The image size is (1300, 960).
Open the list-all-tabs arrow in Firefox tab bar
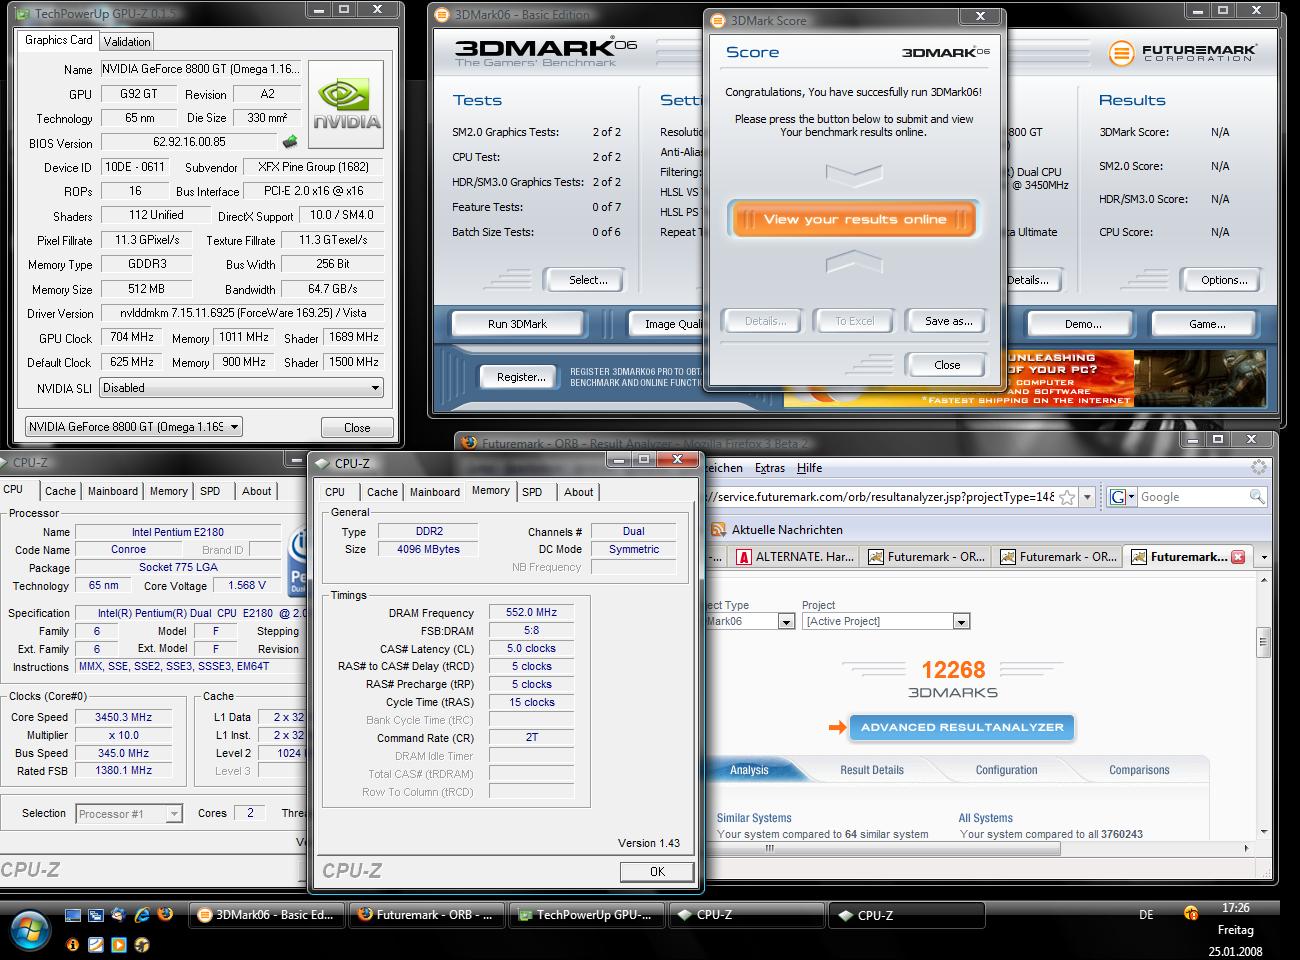[x=1263, y=557]
